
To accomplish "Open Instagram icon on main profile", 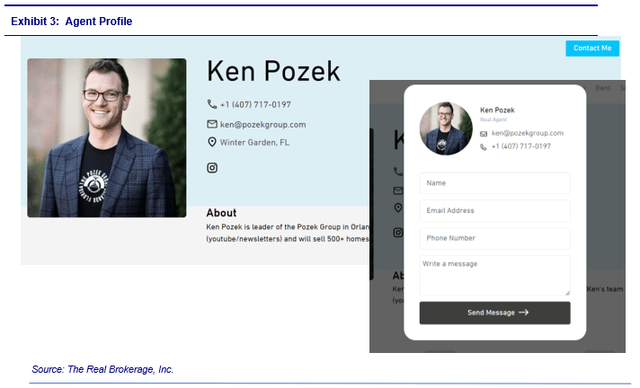I will [x=212, y=168].
